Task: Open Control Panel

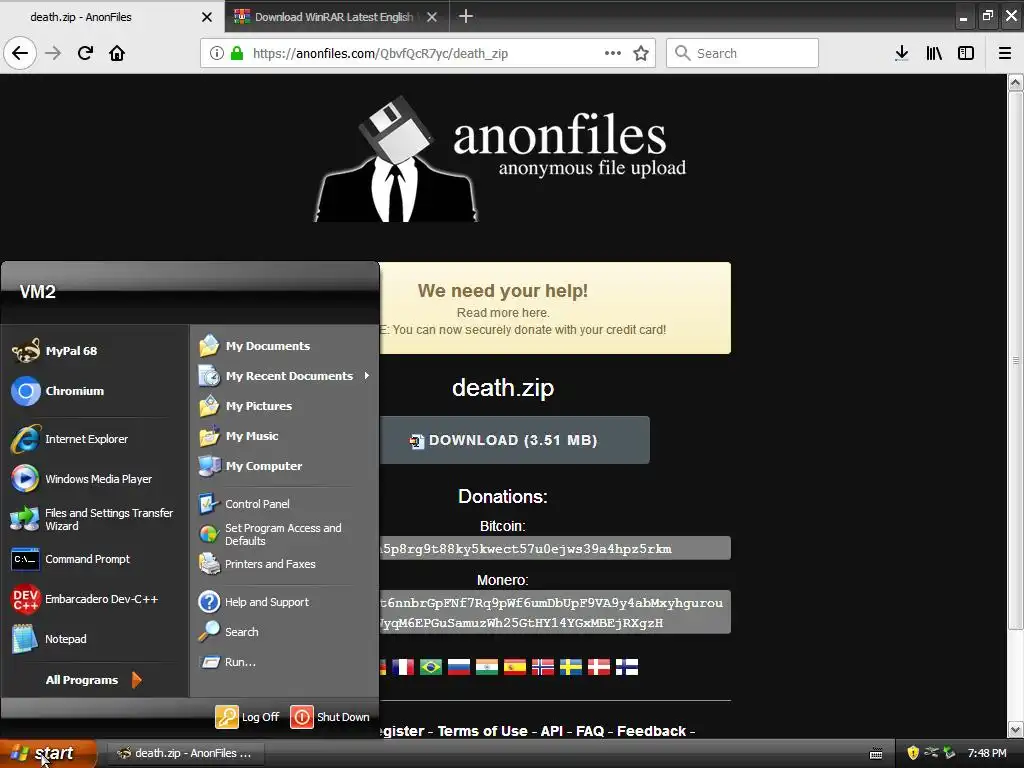Action: click(284, 504)
